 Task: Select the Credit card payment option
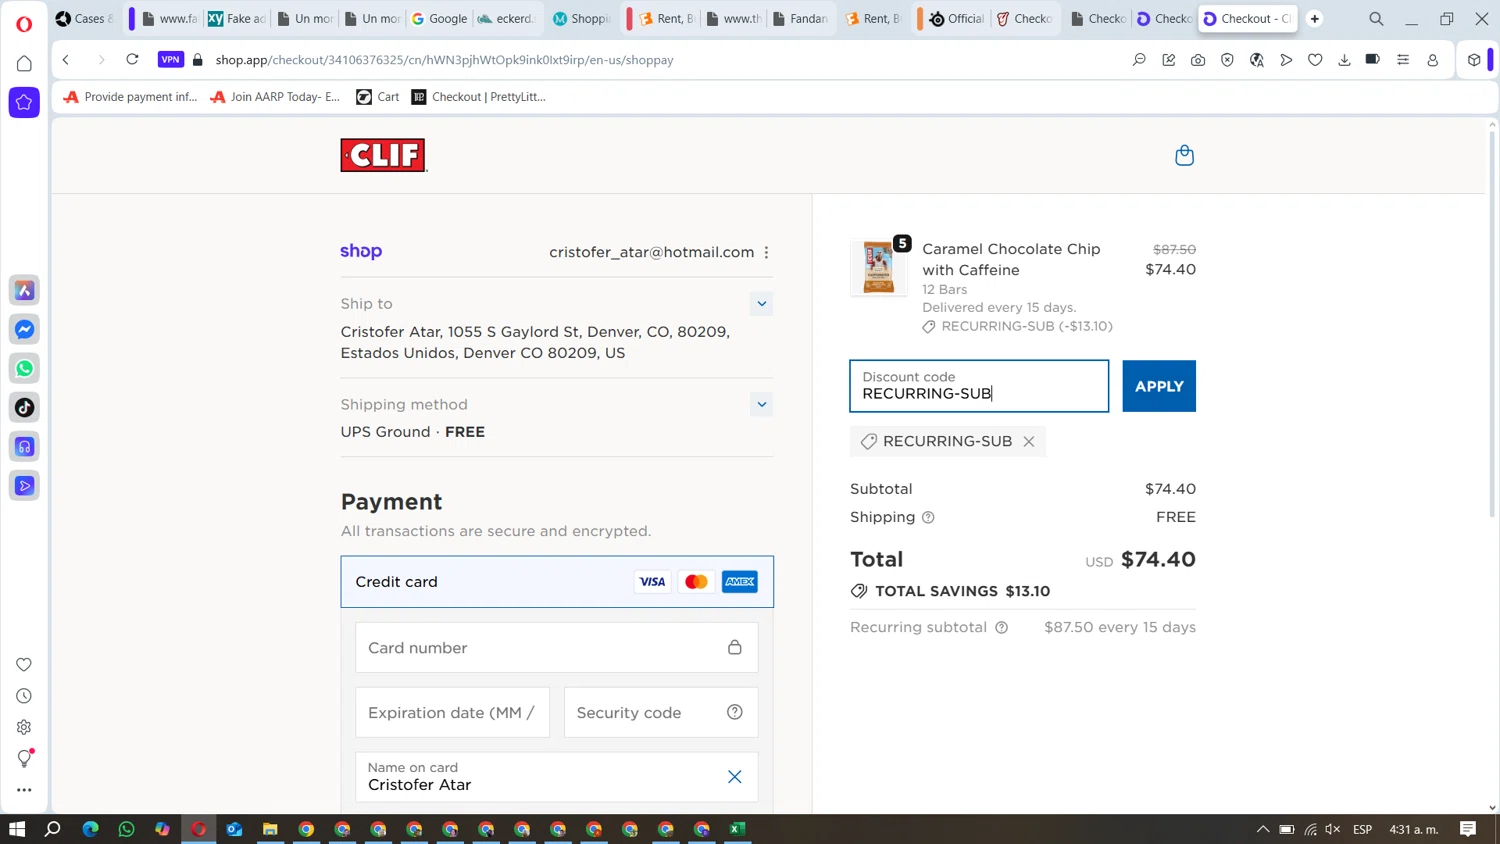(x=557, y=582)
